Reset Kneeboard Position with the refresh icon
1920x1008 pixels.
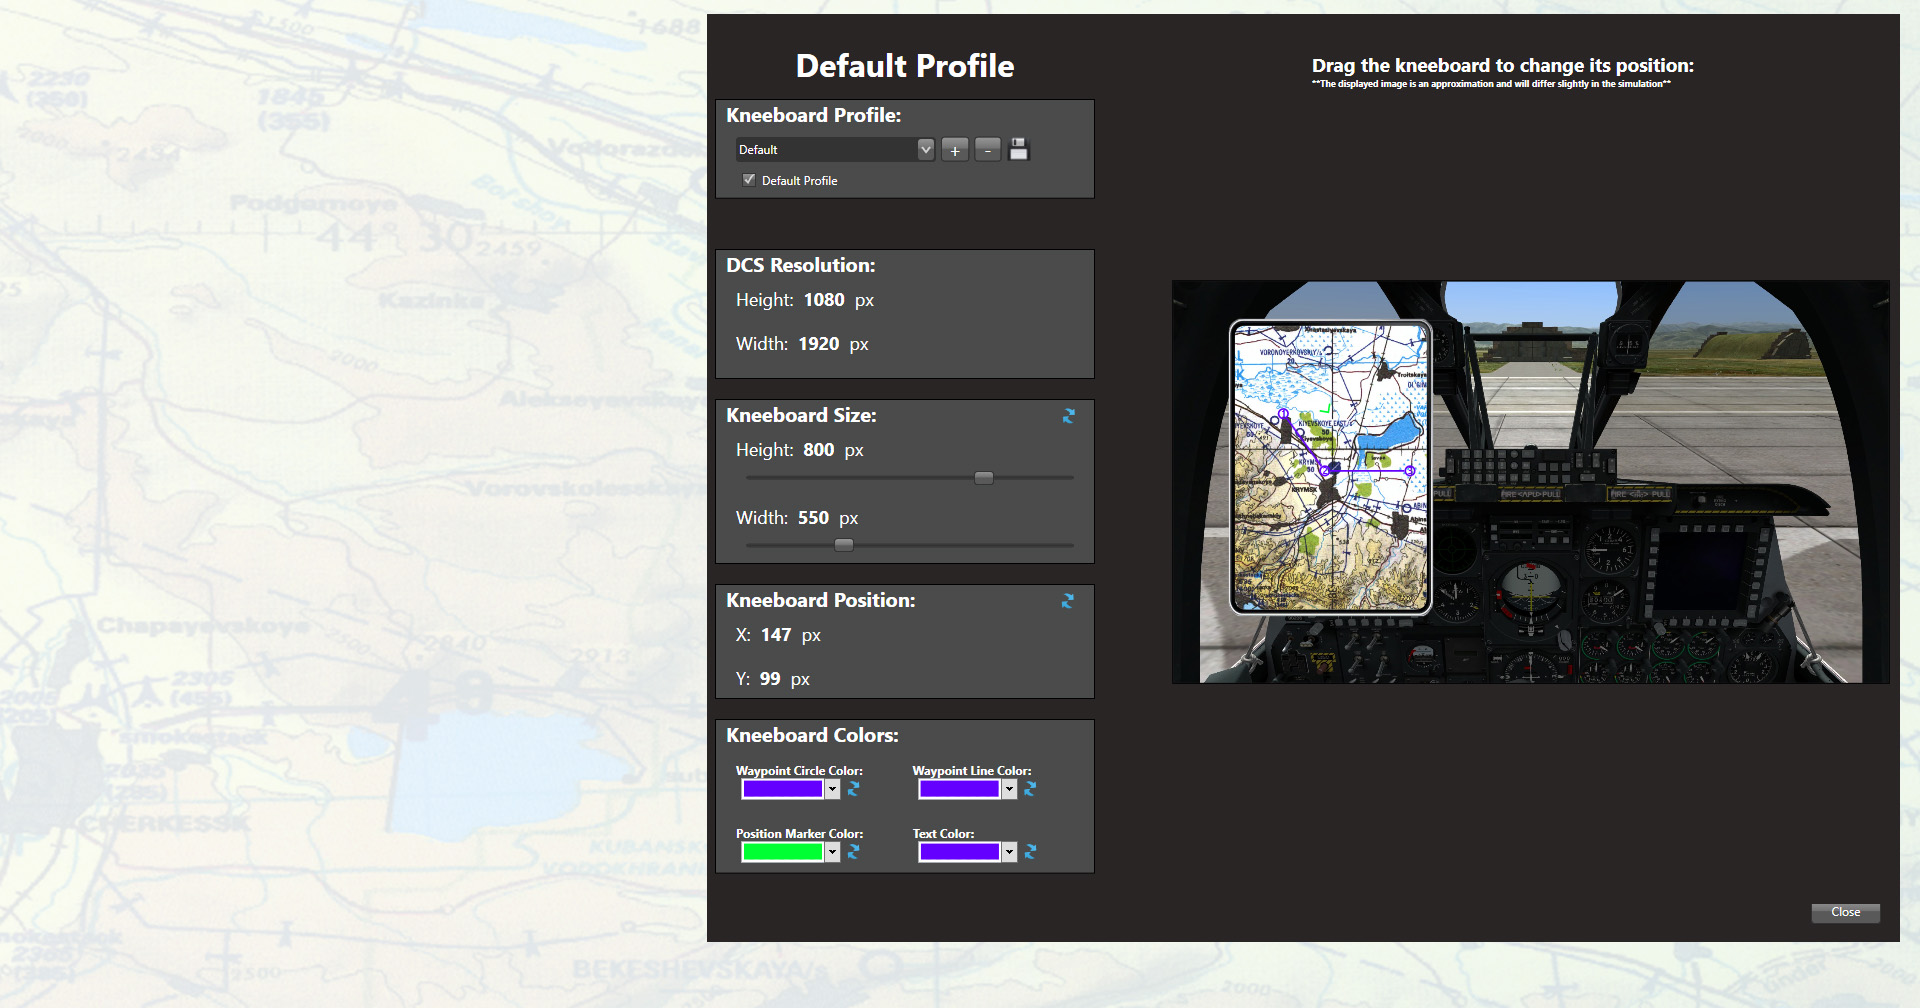click(1068, 601)
